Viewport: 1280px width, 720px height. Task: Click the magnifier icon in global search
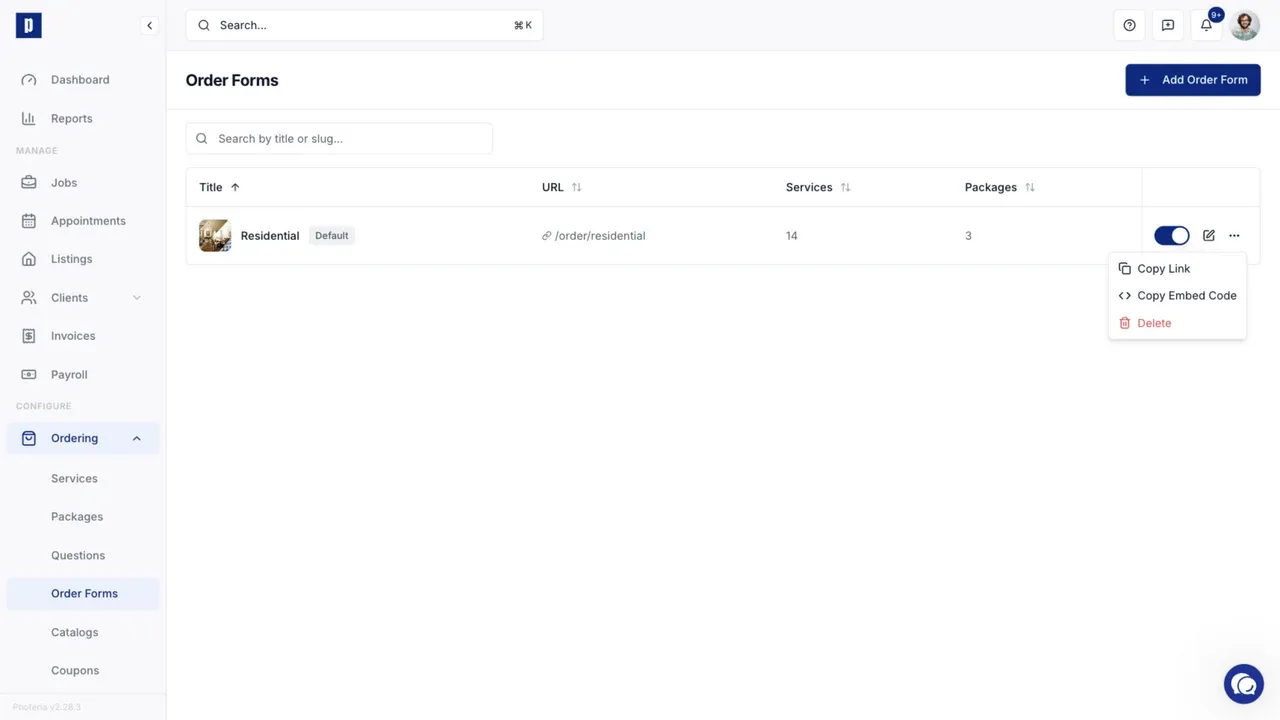click(x=205, y=25)
